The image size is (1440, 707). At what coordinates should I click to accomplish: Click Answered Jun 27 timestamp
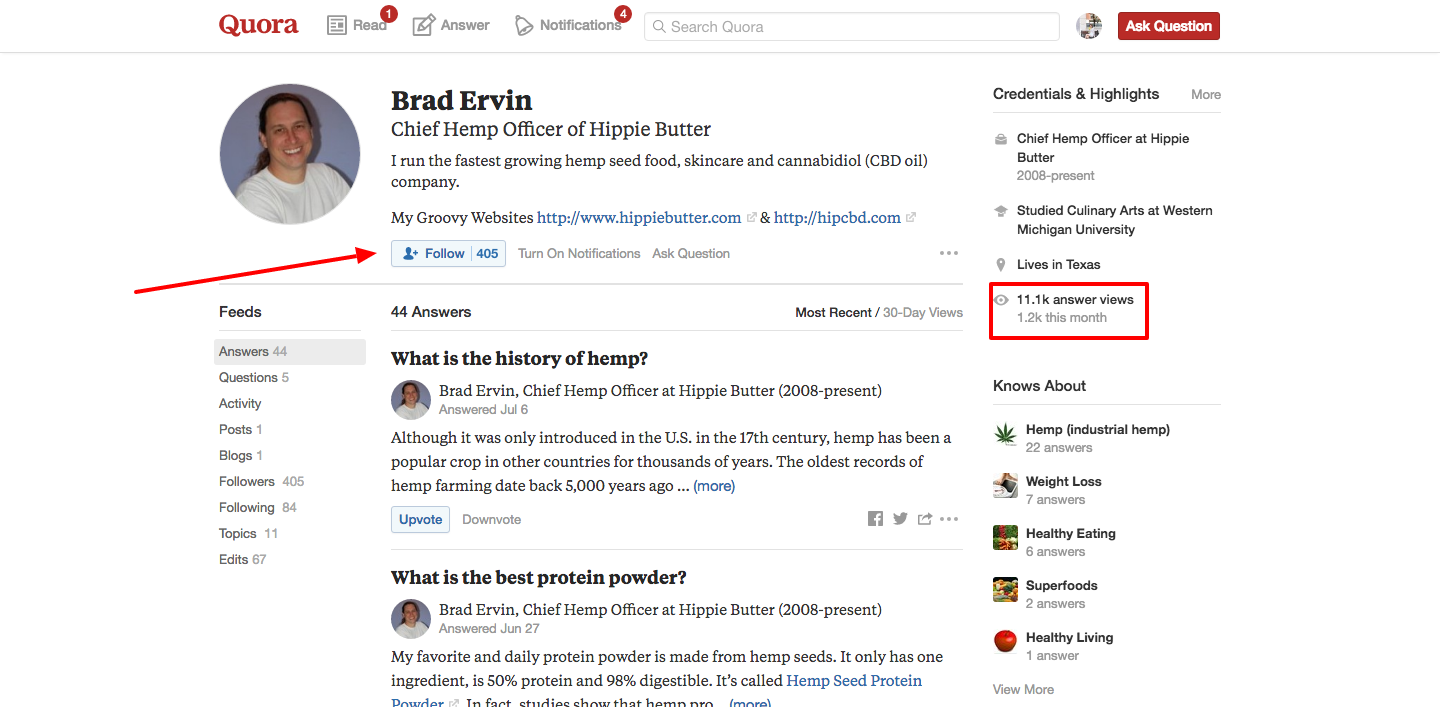pos(489,629)
